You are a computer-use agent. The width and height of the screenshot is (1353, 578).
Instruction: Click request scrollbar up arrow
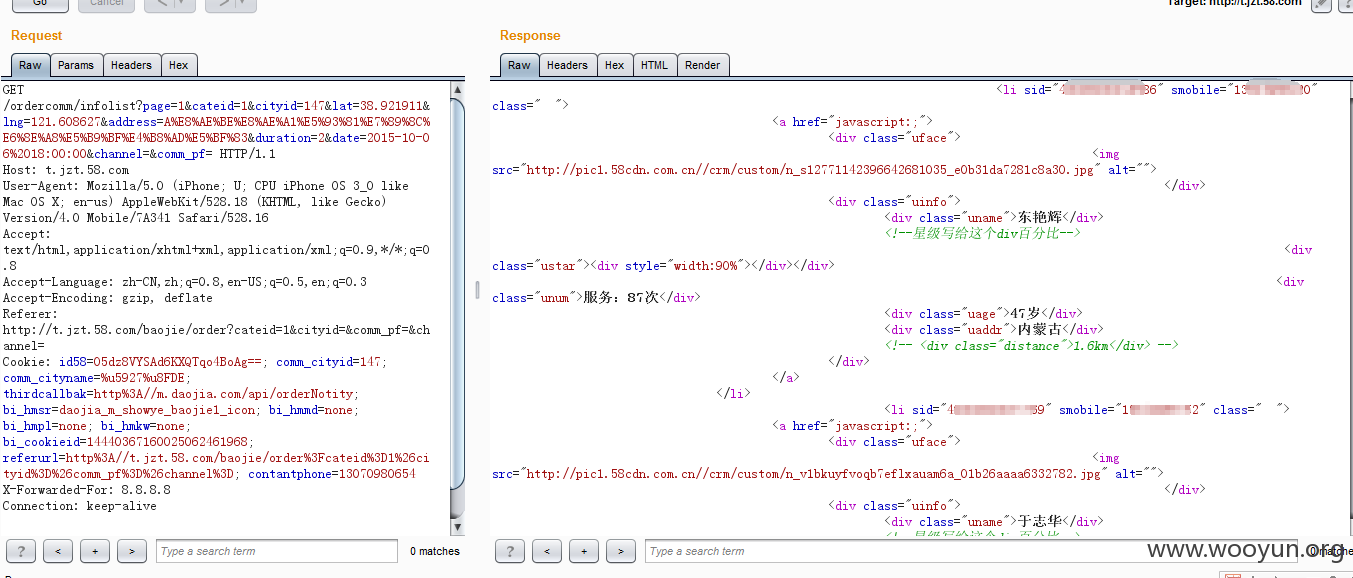(458, 90)
